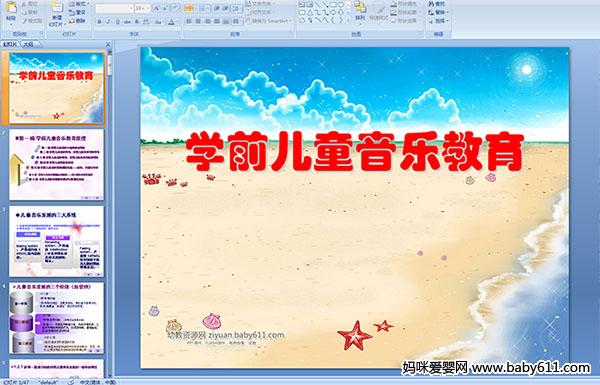This screenshot has height=385, width=600.
Task: Toggle Align Text Right
Action: 208,21
